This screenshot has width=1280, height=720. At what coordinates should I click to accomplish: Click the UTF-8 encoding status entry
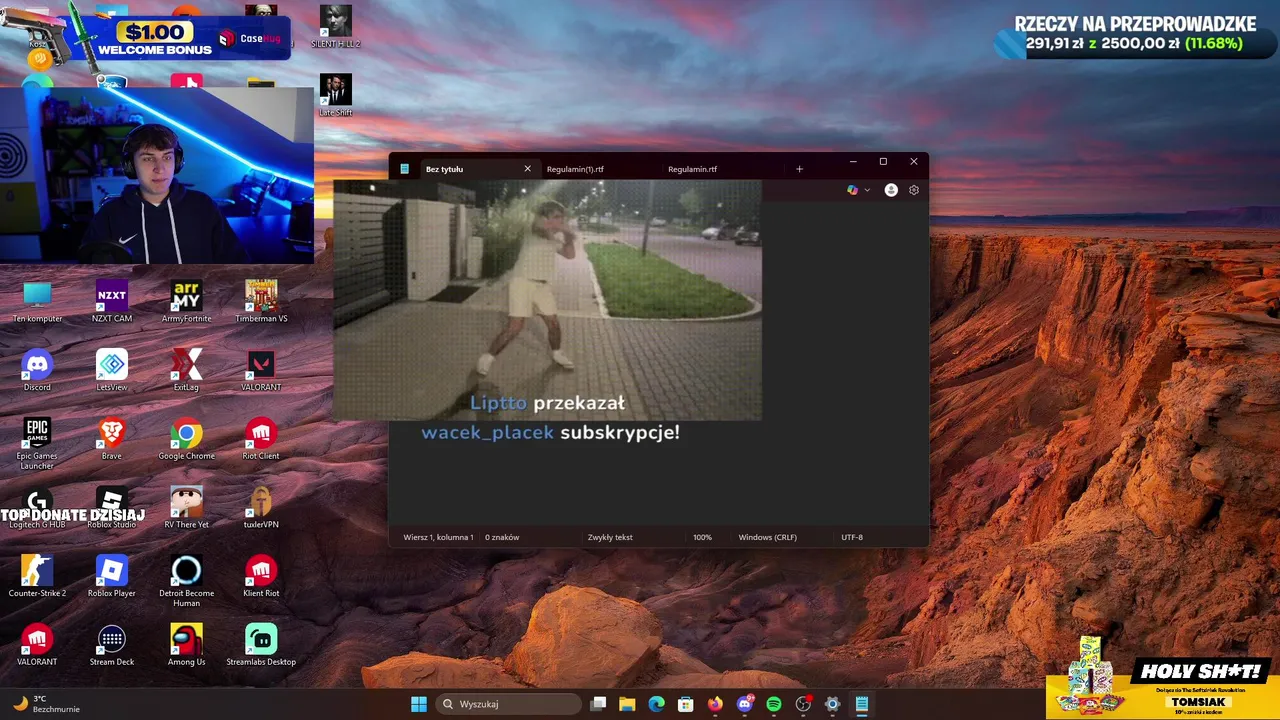pos(852,537)
